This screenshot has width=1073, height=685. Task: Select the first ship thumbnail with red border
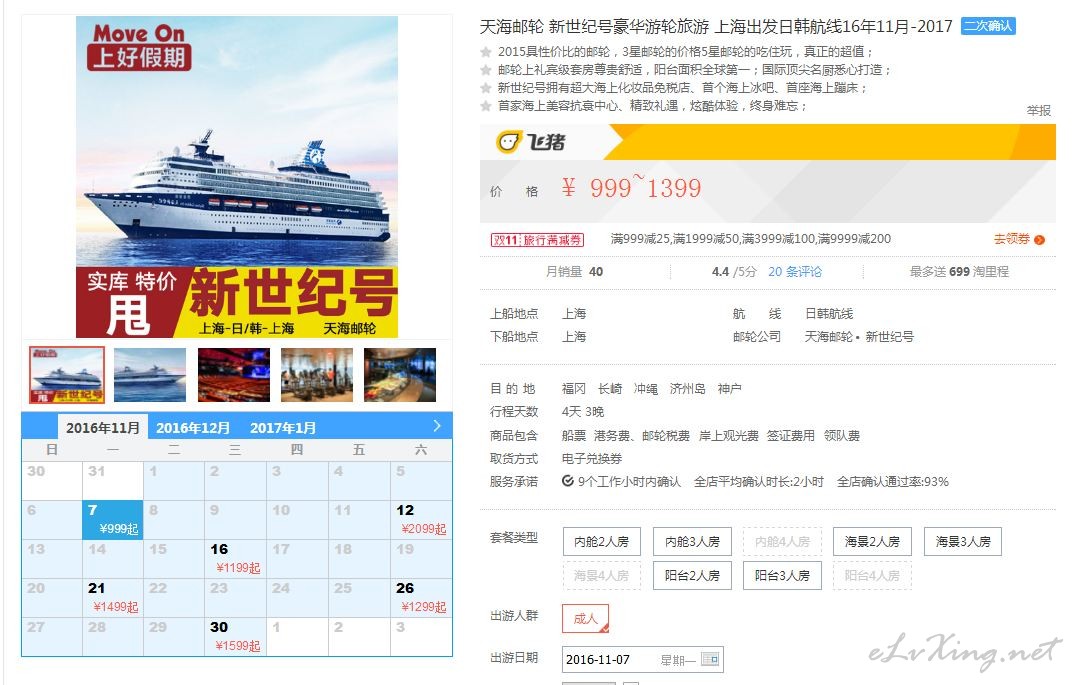coord(66,374)
